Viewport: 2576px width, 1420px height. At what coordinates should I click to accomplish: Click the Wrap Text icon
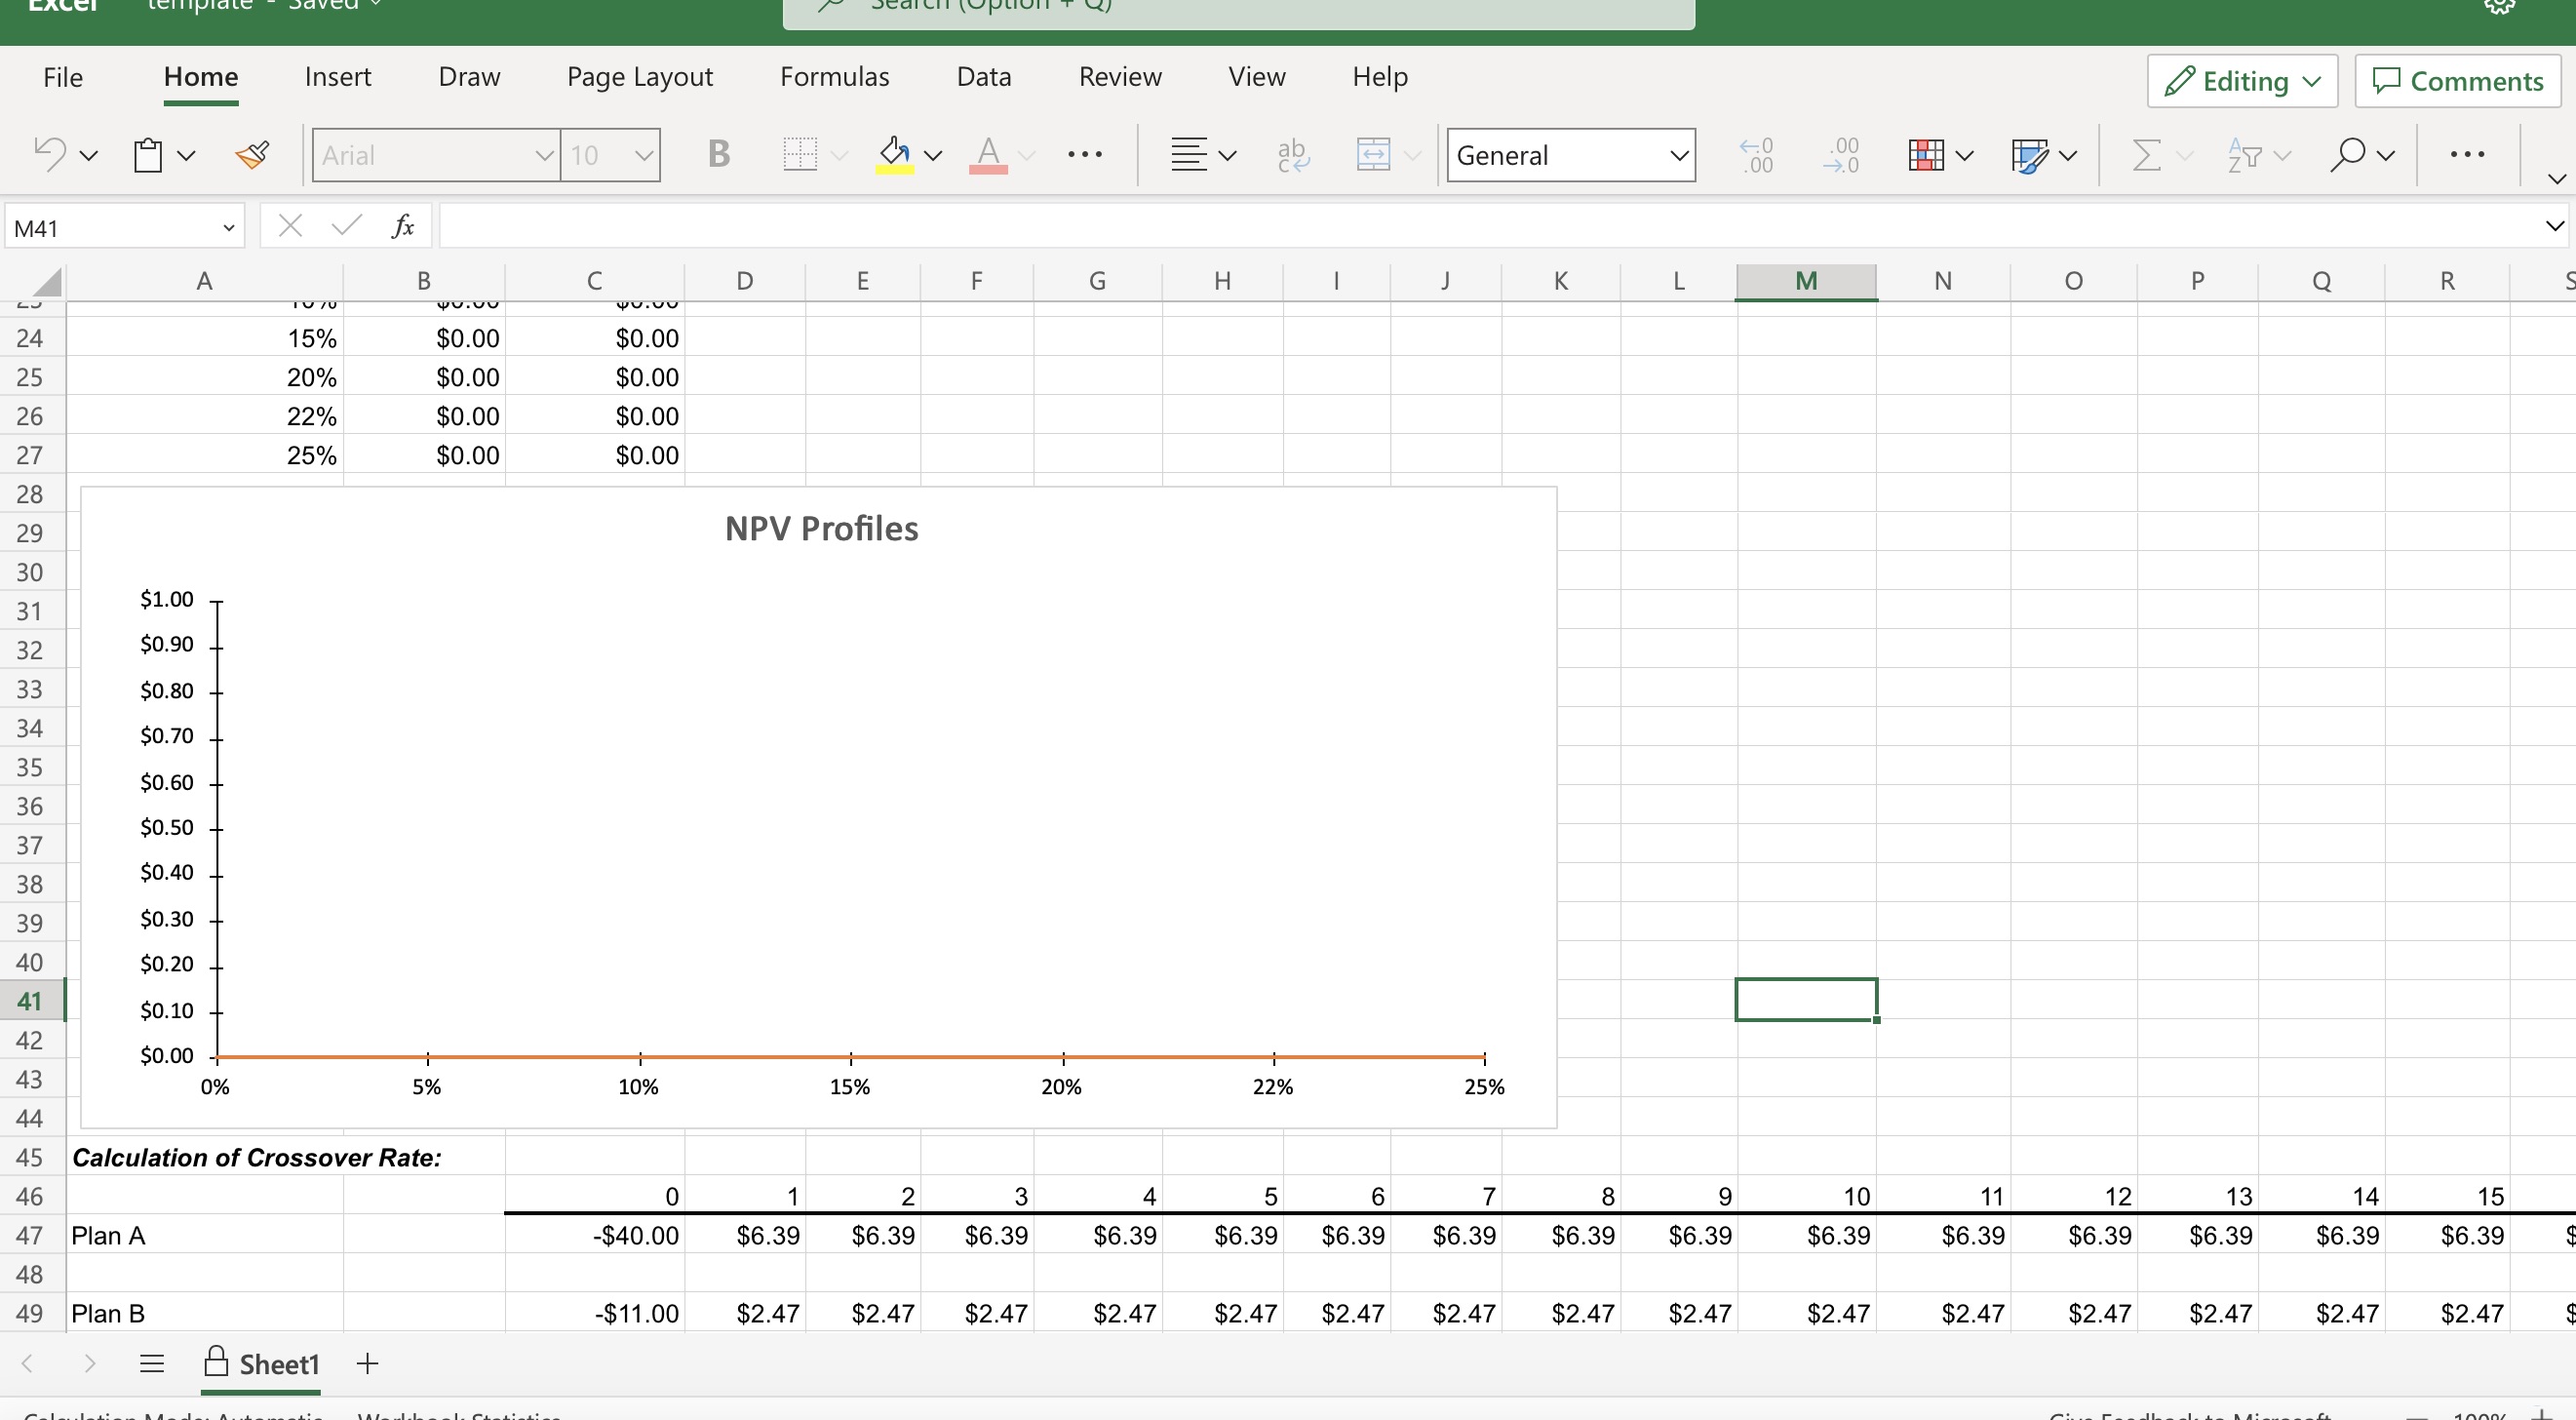tap(1292, 155)
